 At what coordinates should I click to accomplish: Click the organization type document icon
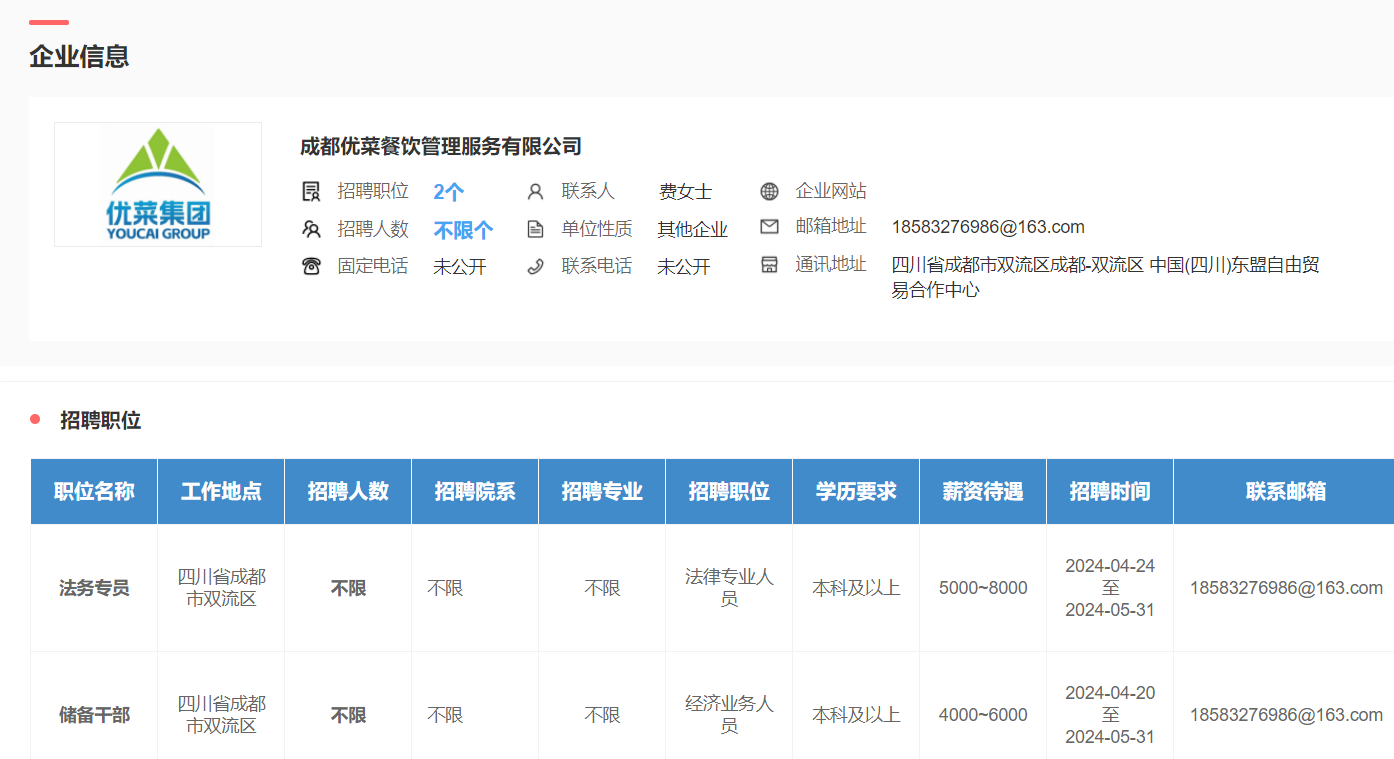[x=535, y=229]
